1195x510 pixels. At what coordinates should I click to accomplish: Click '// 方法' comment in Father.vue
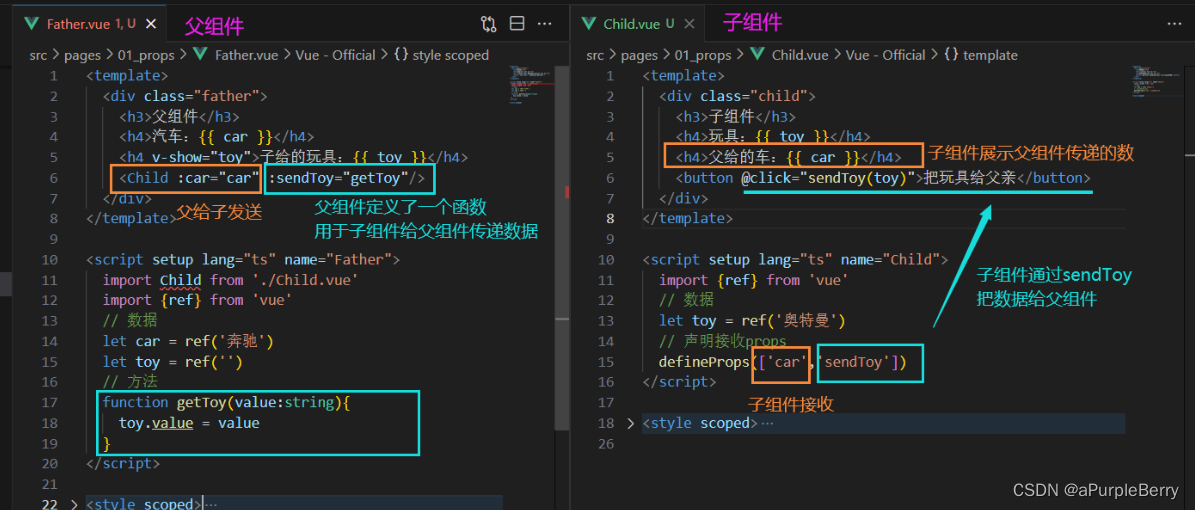[x=130, y=381]
